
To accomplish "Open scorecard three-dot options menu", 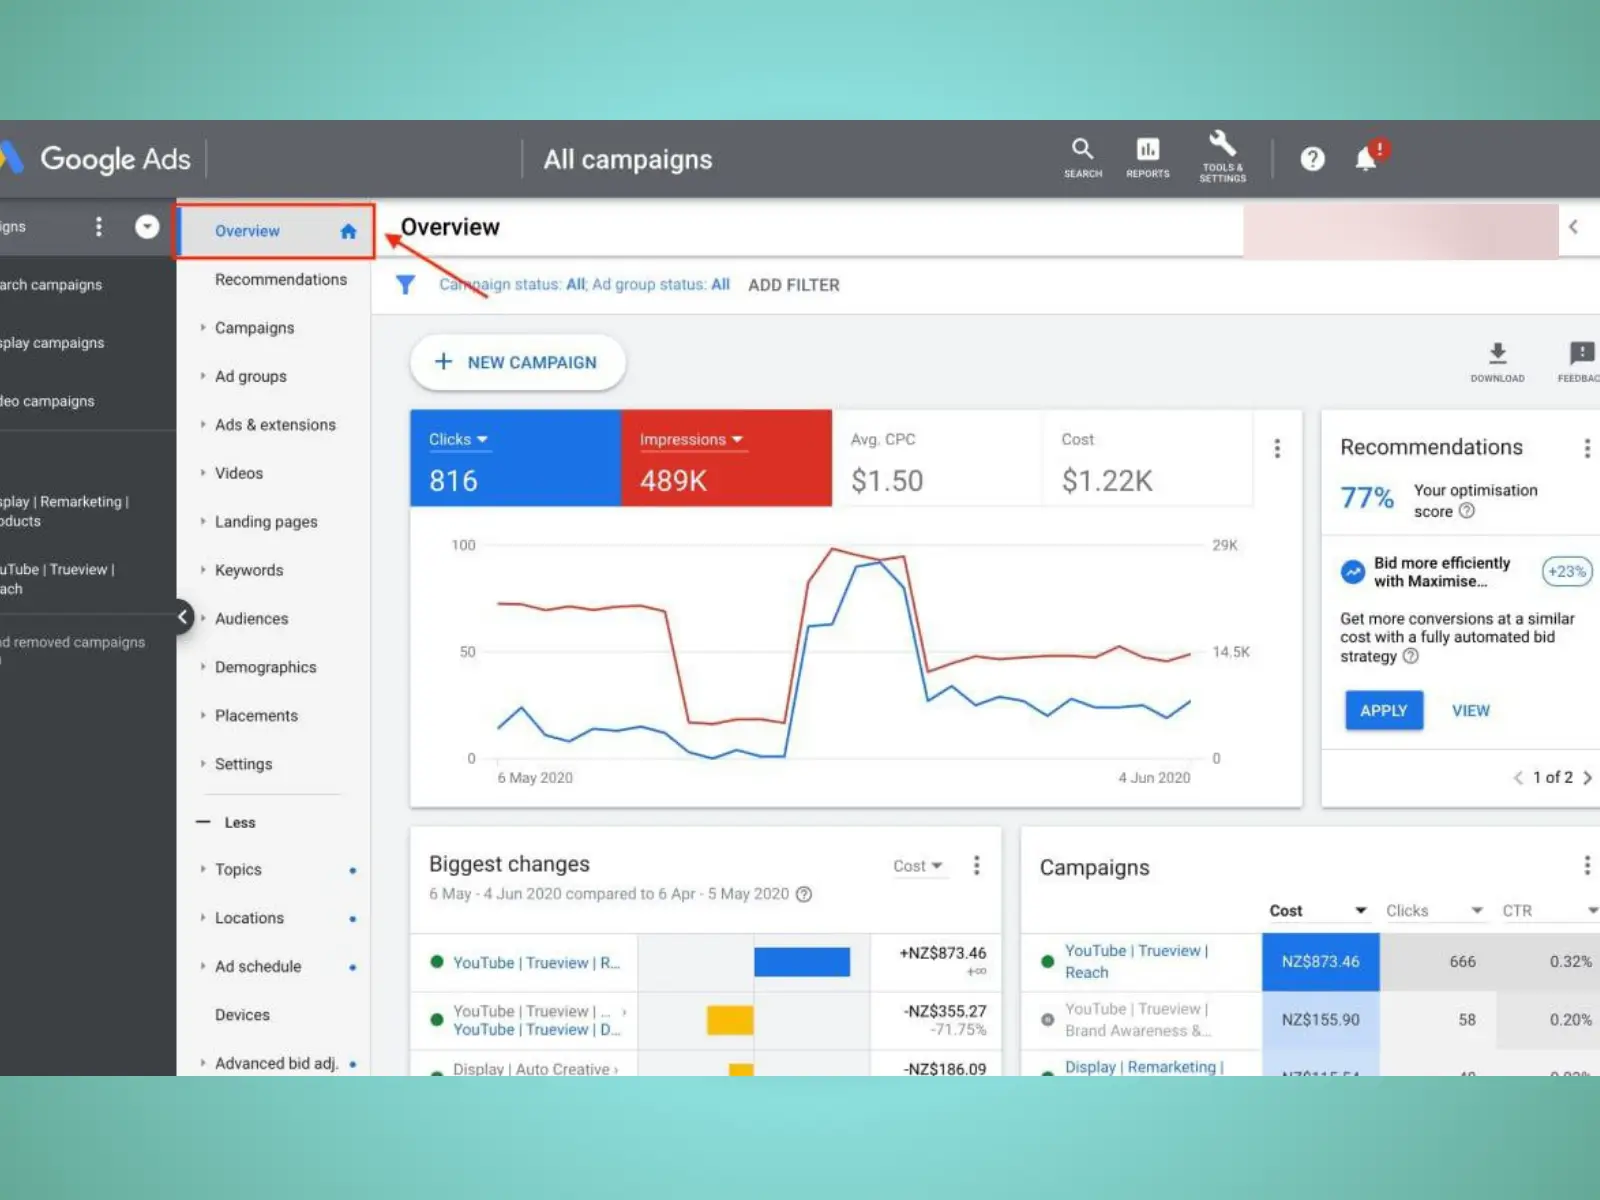I will click(1277, 449).
